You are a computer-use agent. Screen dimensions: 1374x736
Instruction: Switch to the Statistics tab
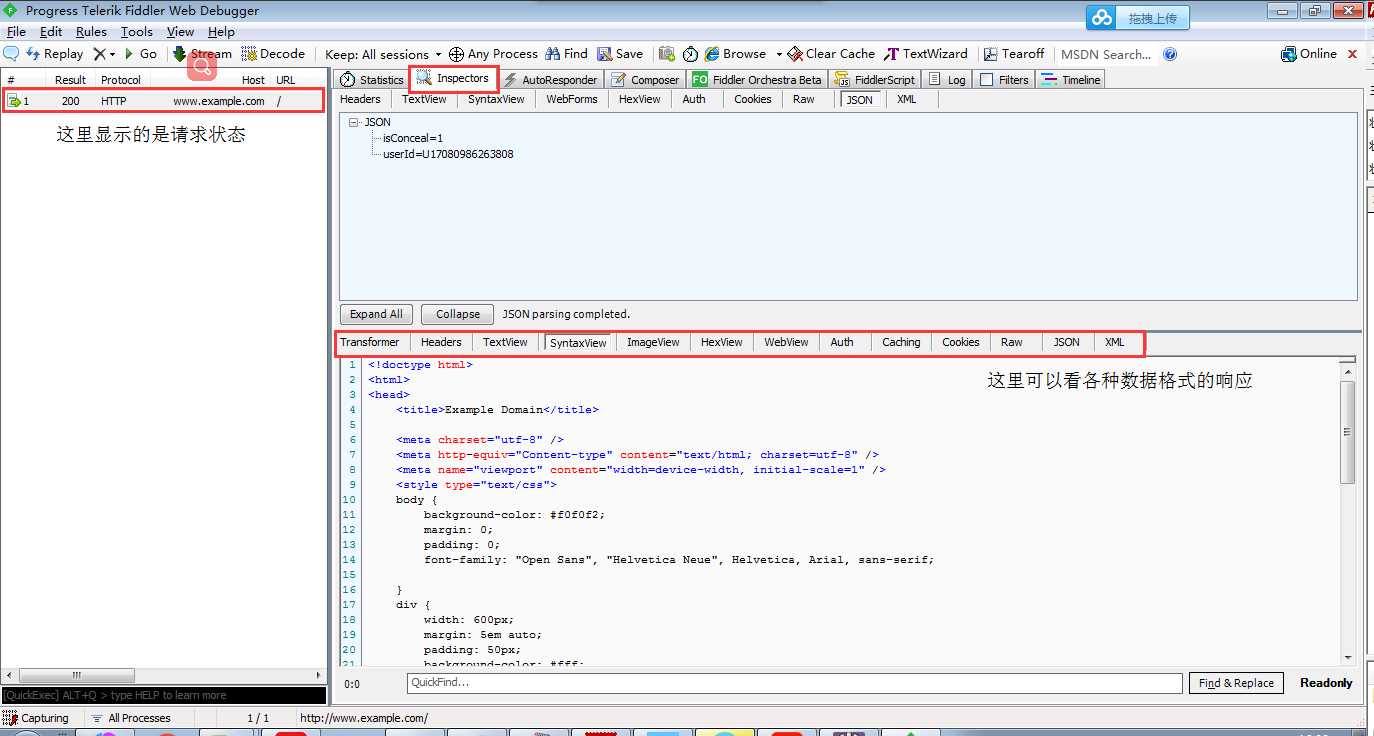(x=372, y=79)
